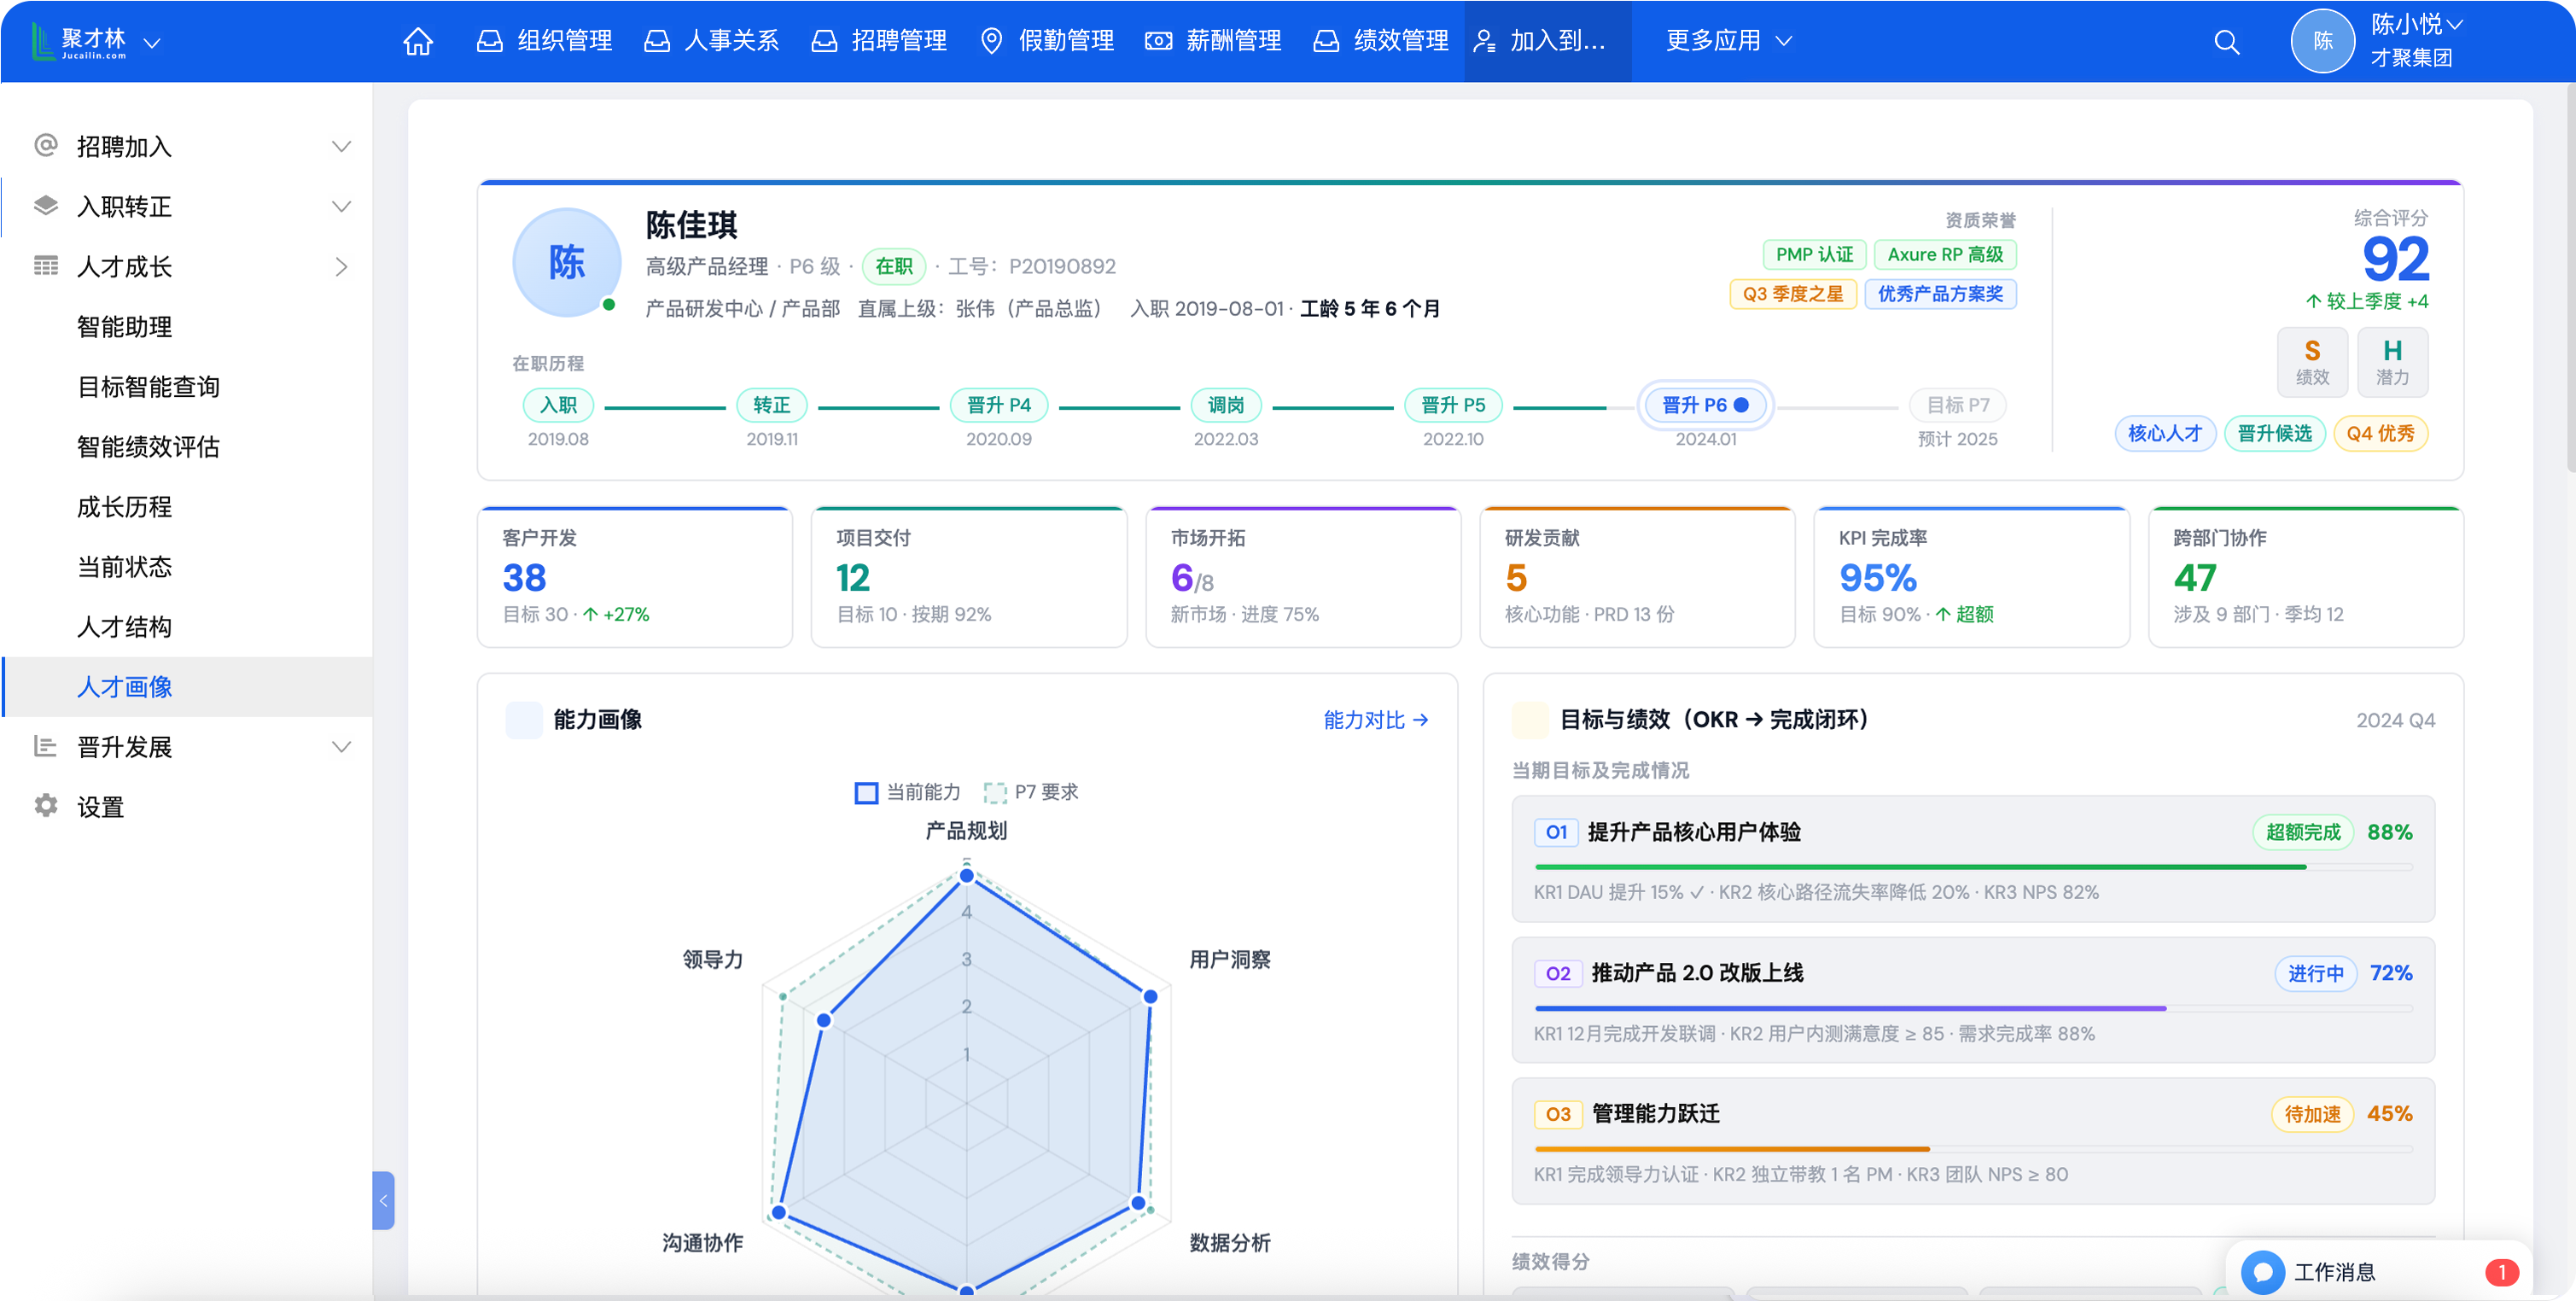This screenshot has width=2576, height=1301.
Task: Toggle P7 要求 legend series
Action: pos(1031,792)
